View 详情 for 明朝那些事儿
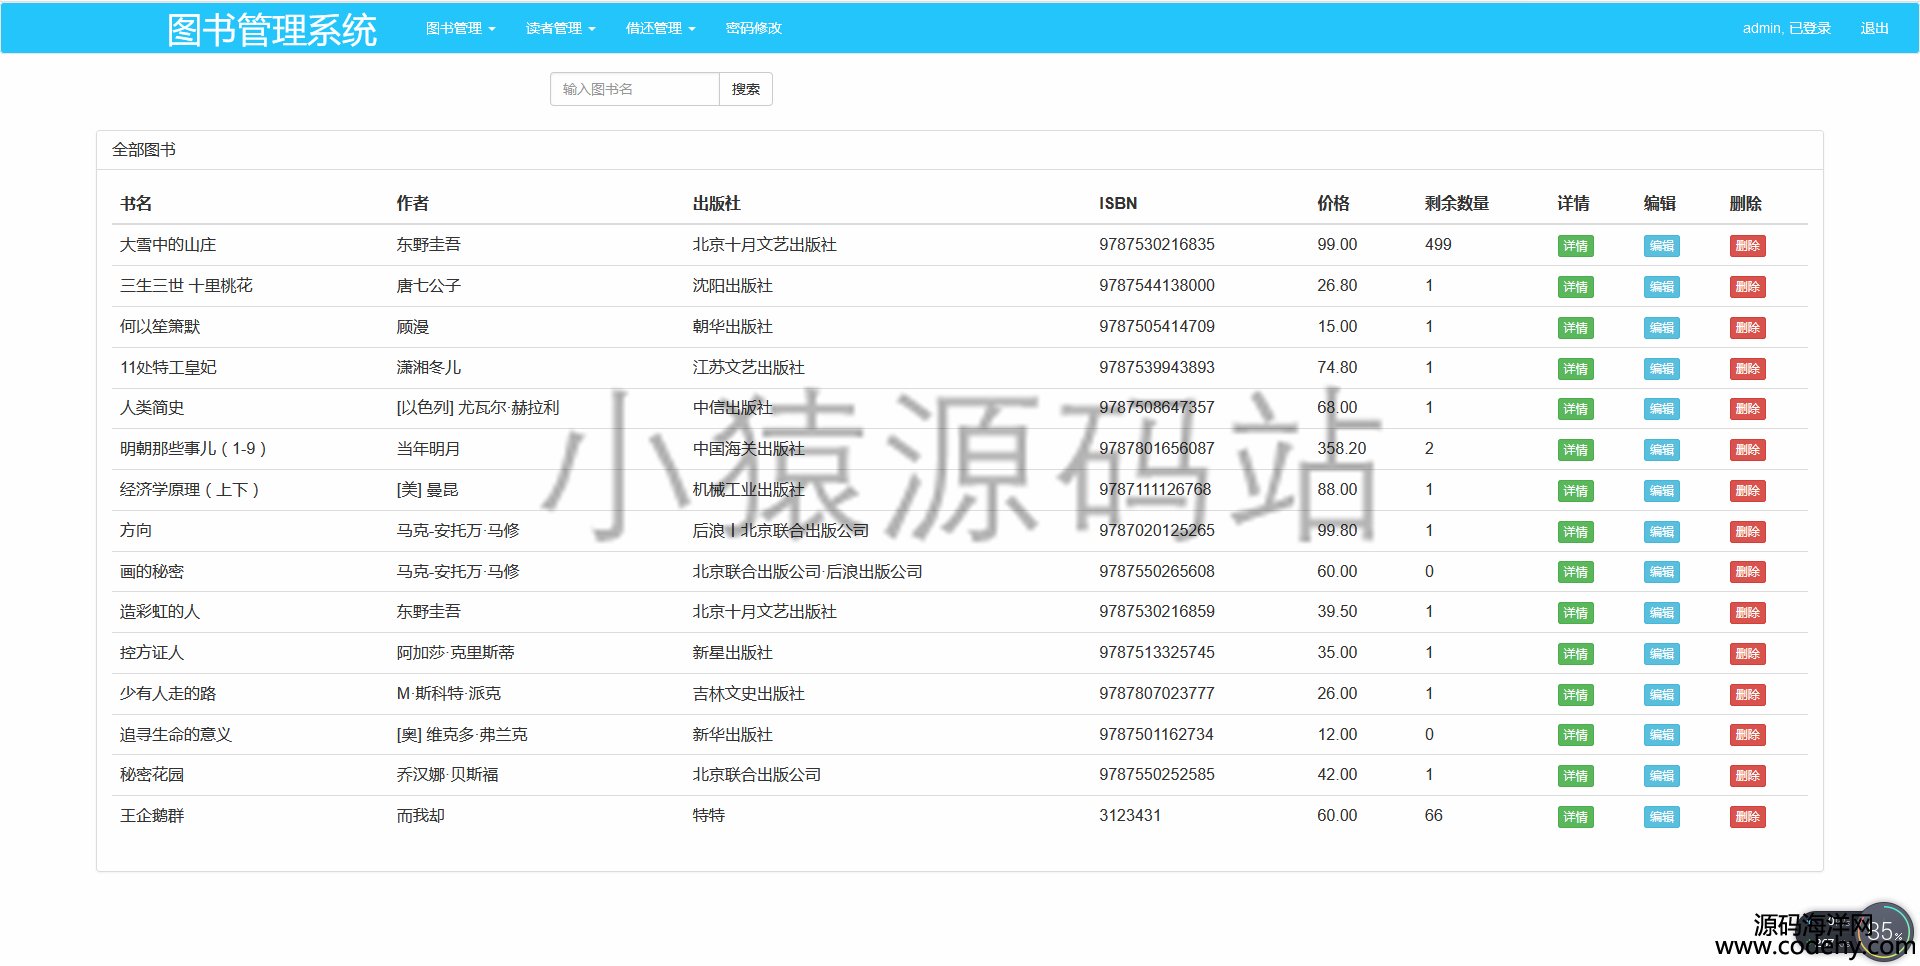 click(1575, 450)
